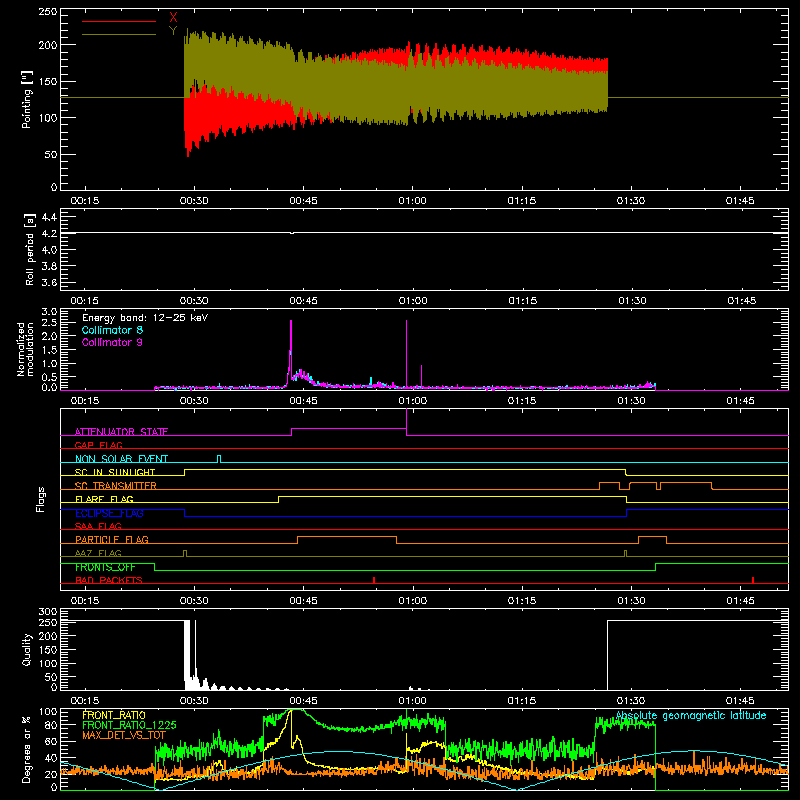
Task: Click the FRONT_RATIO legend label
Action: (x=114, y=715)
